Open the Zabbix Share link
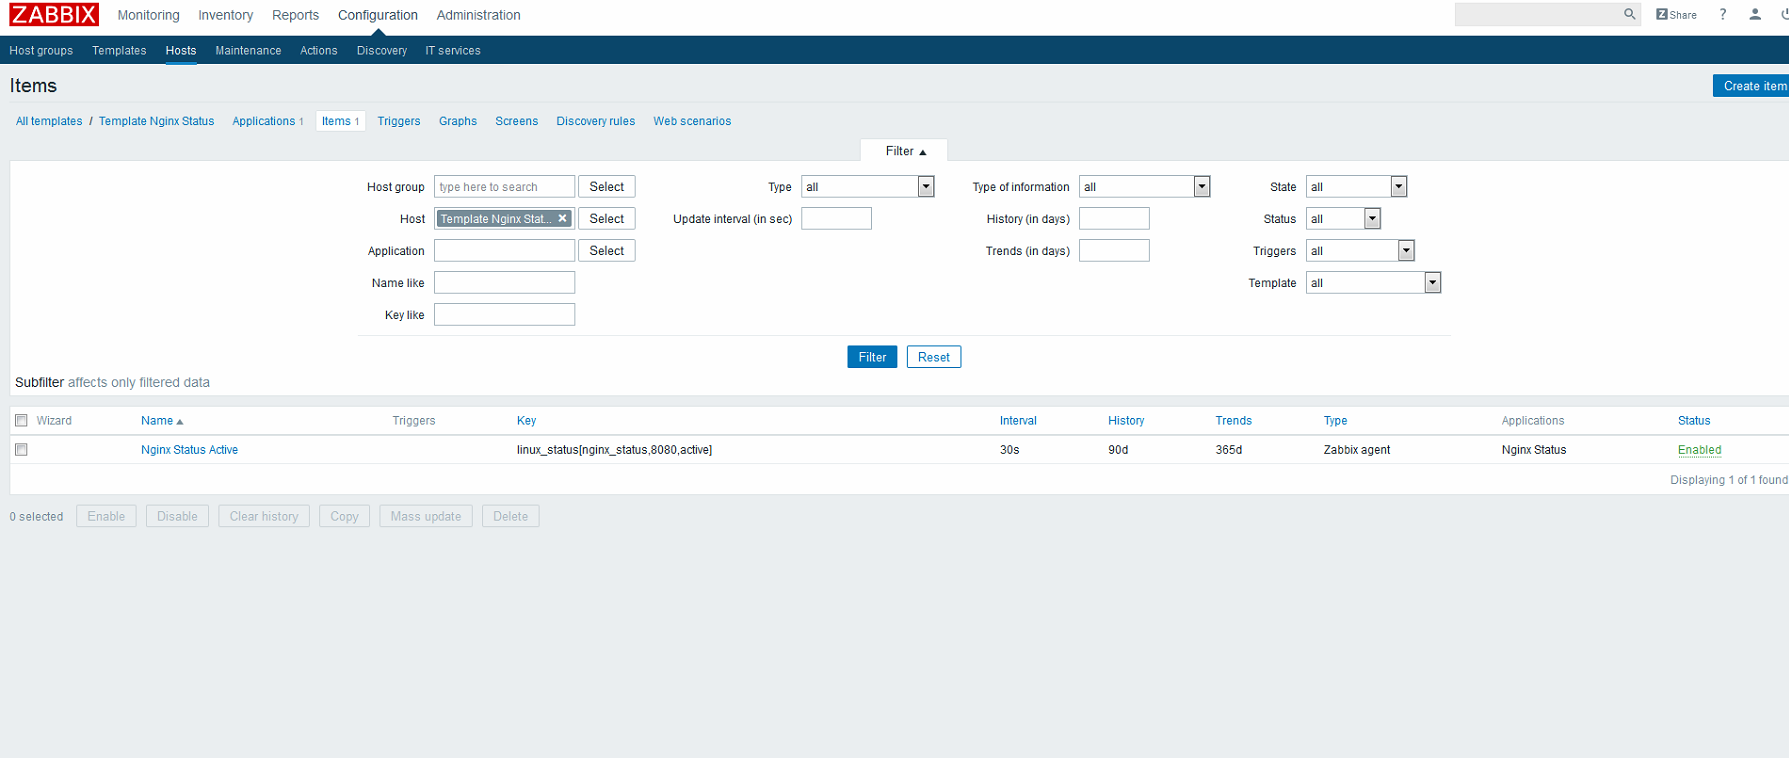Screen dimensions: 1789x758 [1676, 15]
